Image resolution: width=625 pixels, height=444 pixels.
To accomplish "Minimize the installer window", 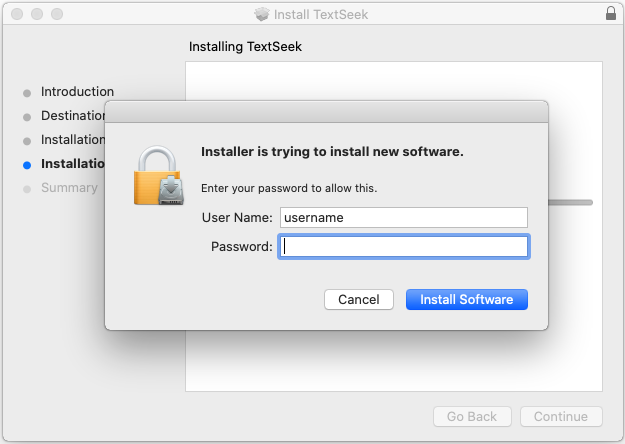I will (x=37, y=14).
